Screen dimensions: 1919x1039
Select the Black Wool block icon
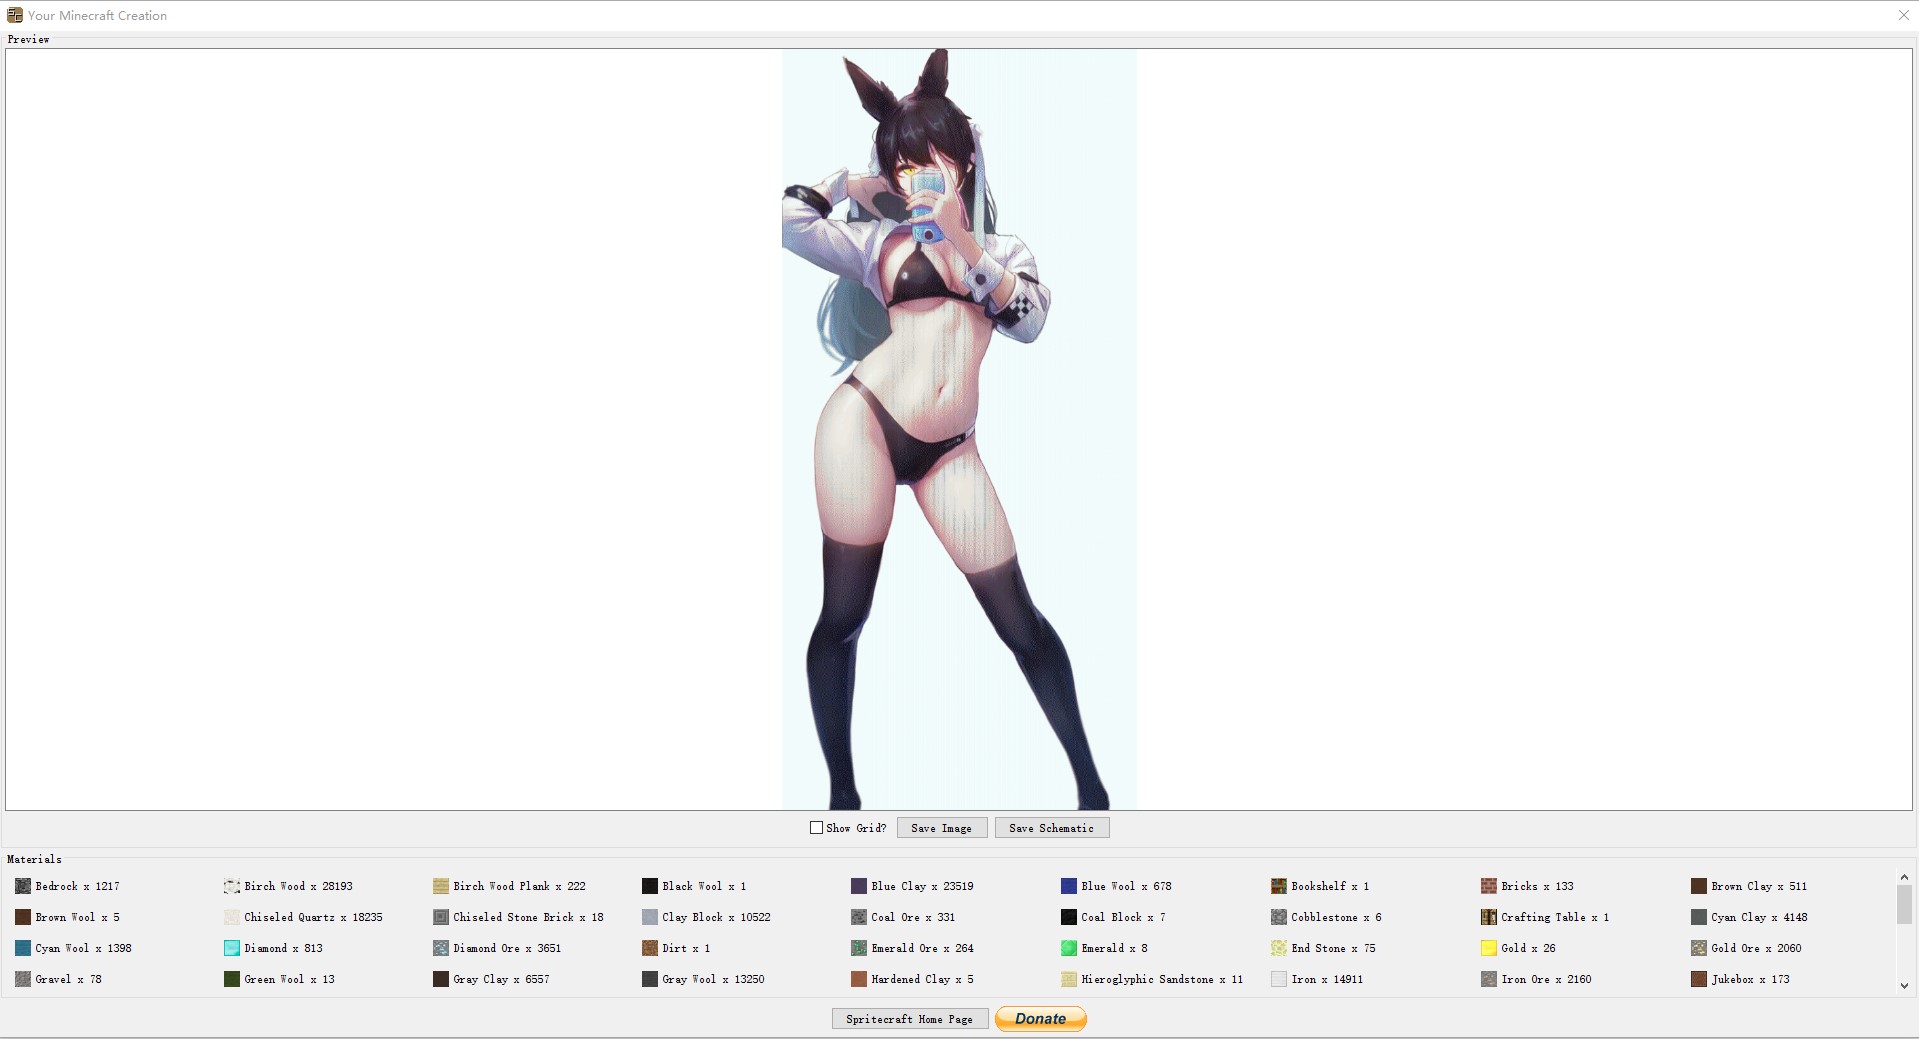pos(650,886)
